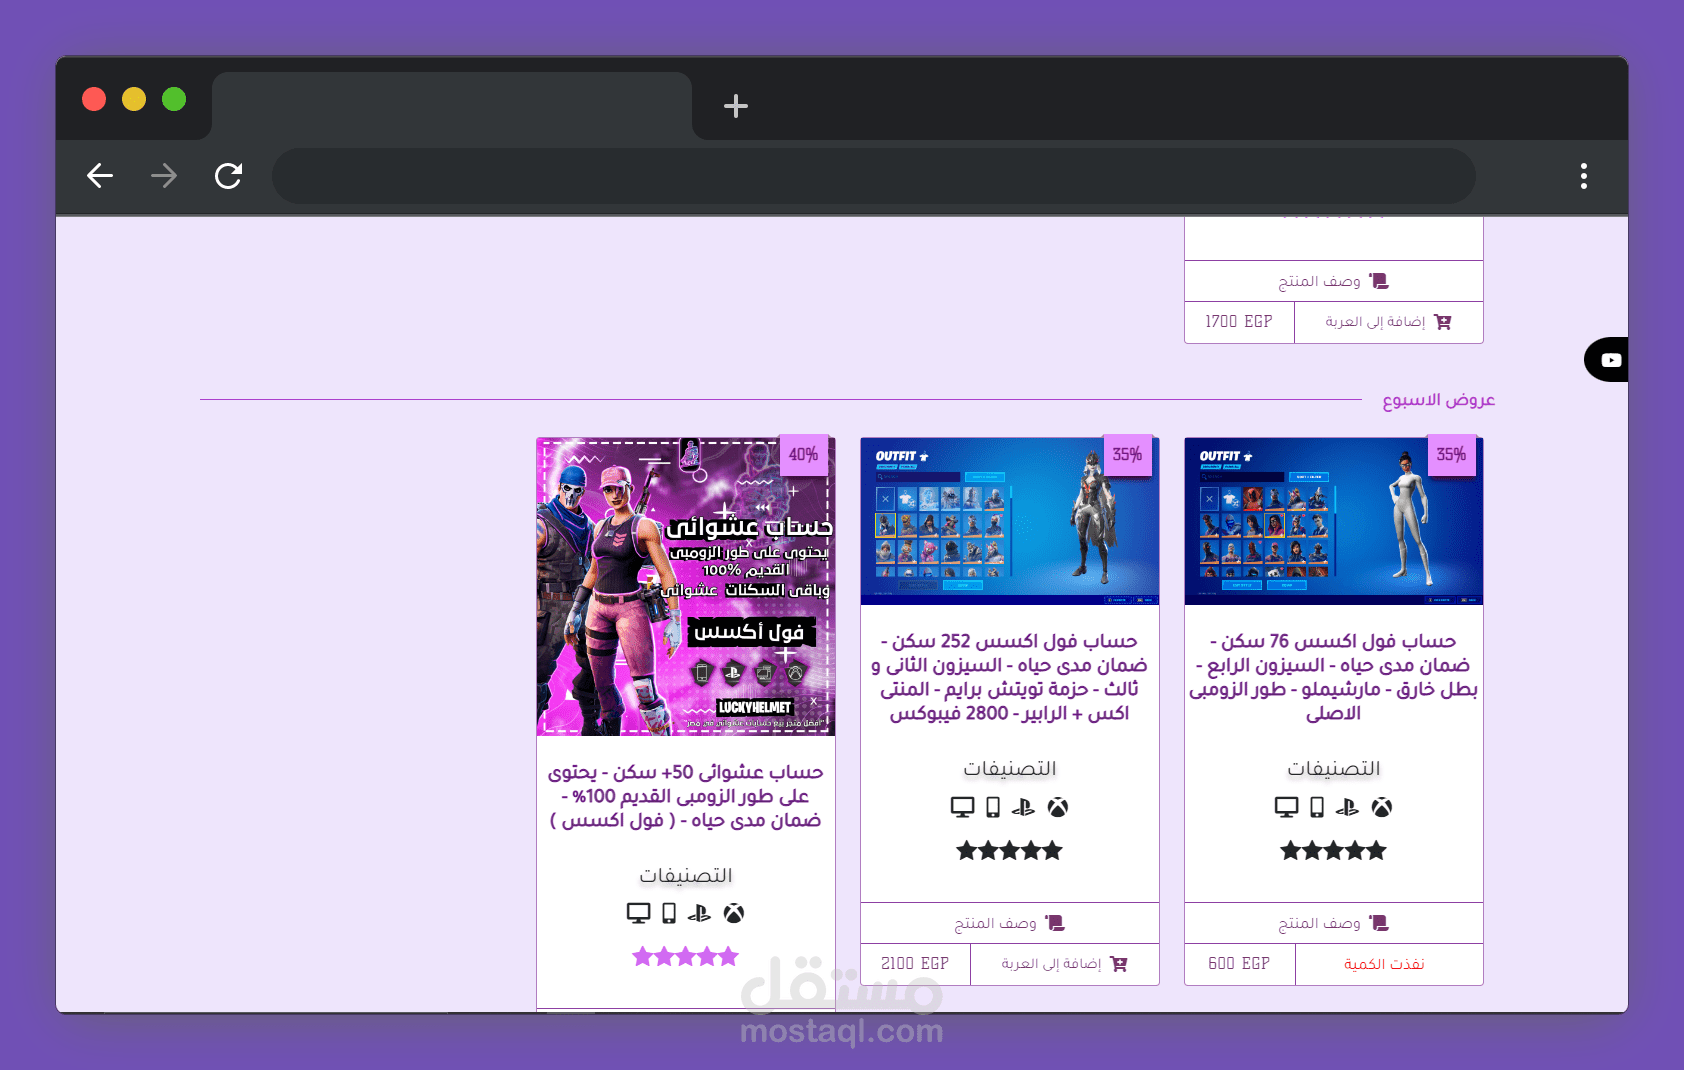Open the random account 40% product image
Screen dimensions: 1684x1070
point(686,587)
